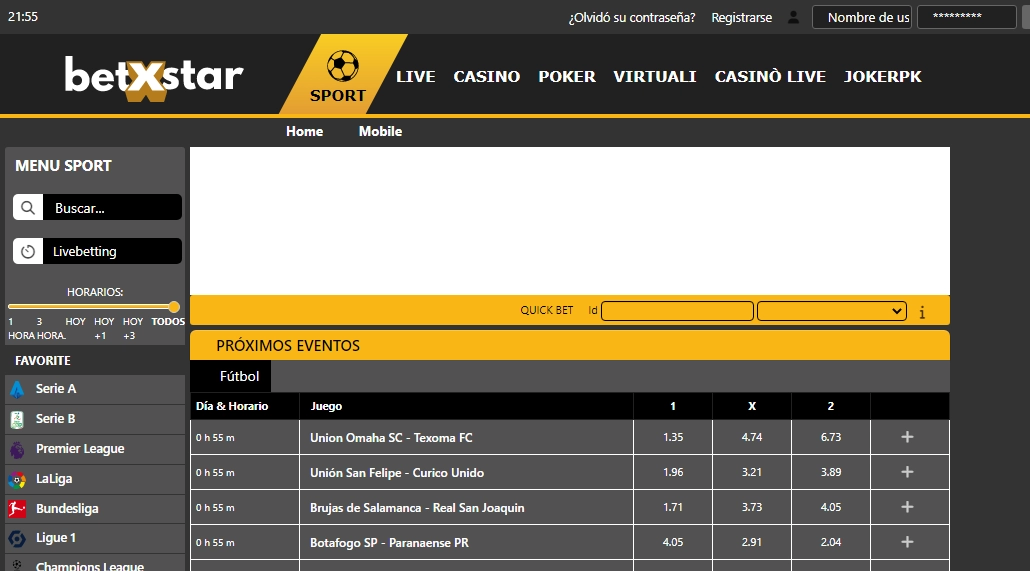This screenshot has width=1030, height=571.
Task: Open Unión San Felipe - Curico Unido match
Action: click(397, 472)
